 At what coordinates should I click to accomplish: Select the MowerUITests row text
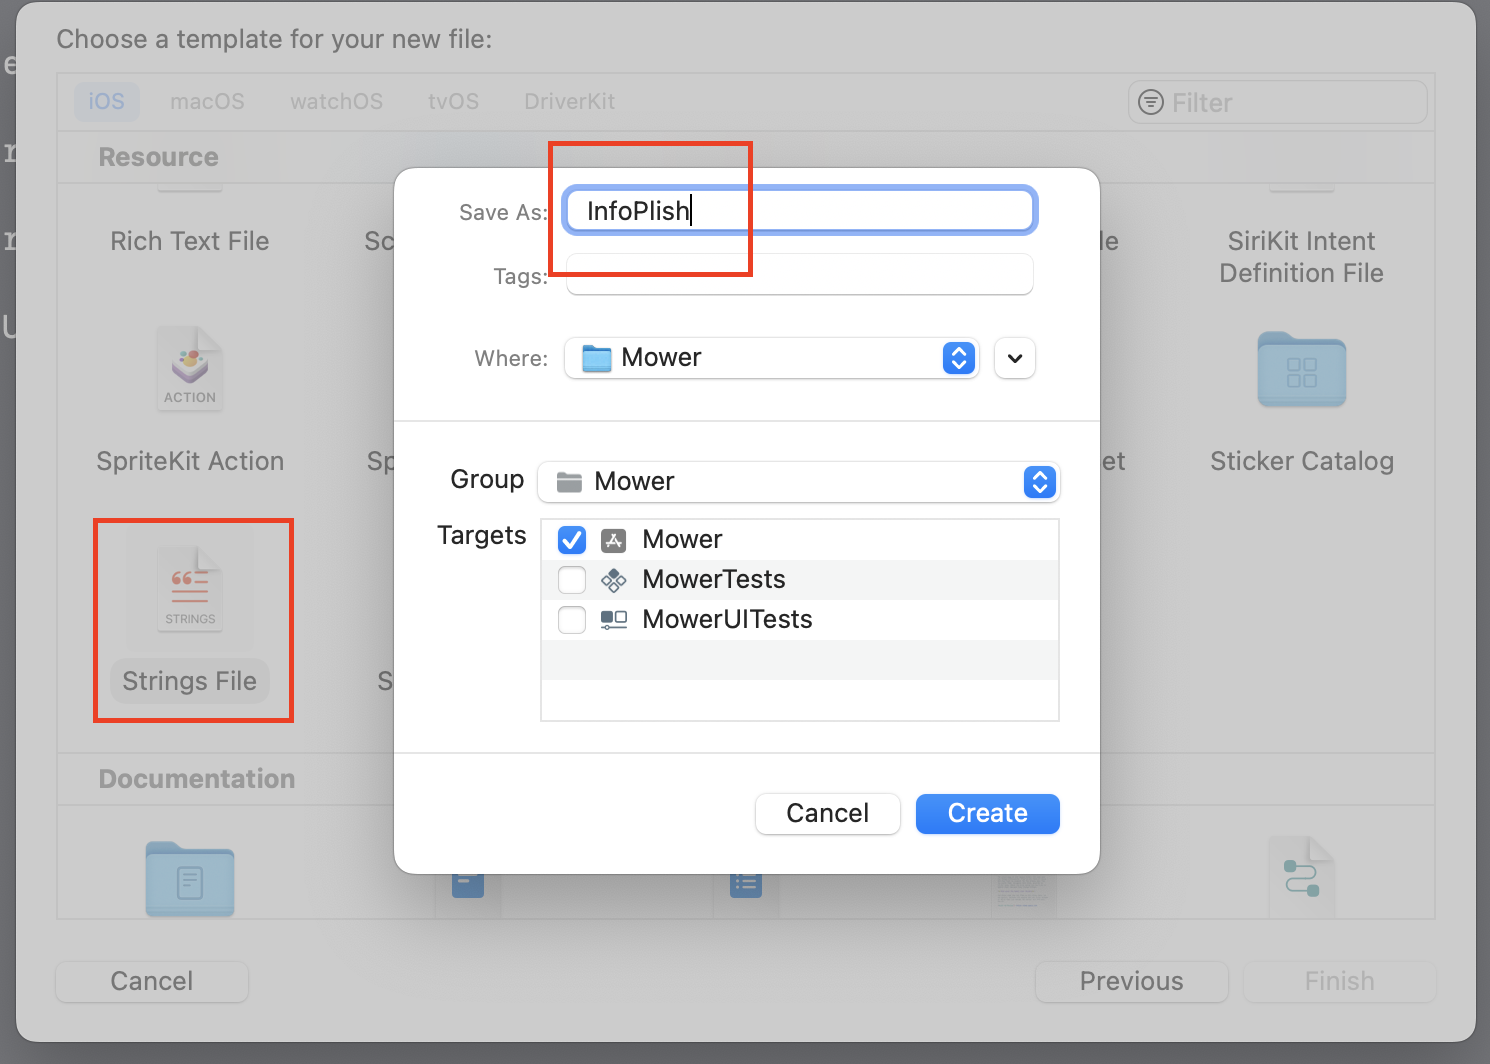(x=727, y=620)
